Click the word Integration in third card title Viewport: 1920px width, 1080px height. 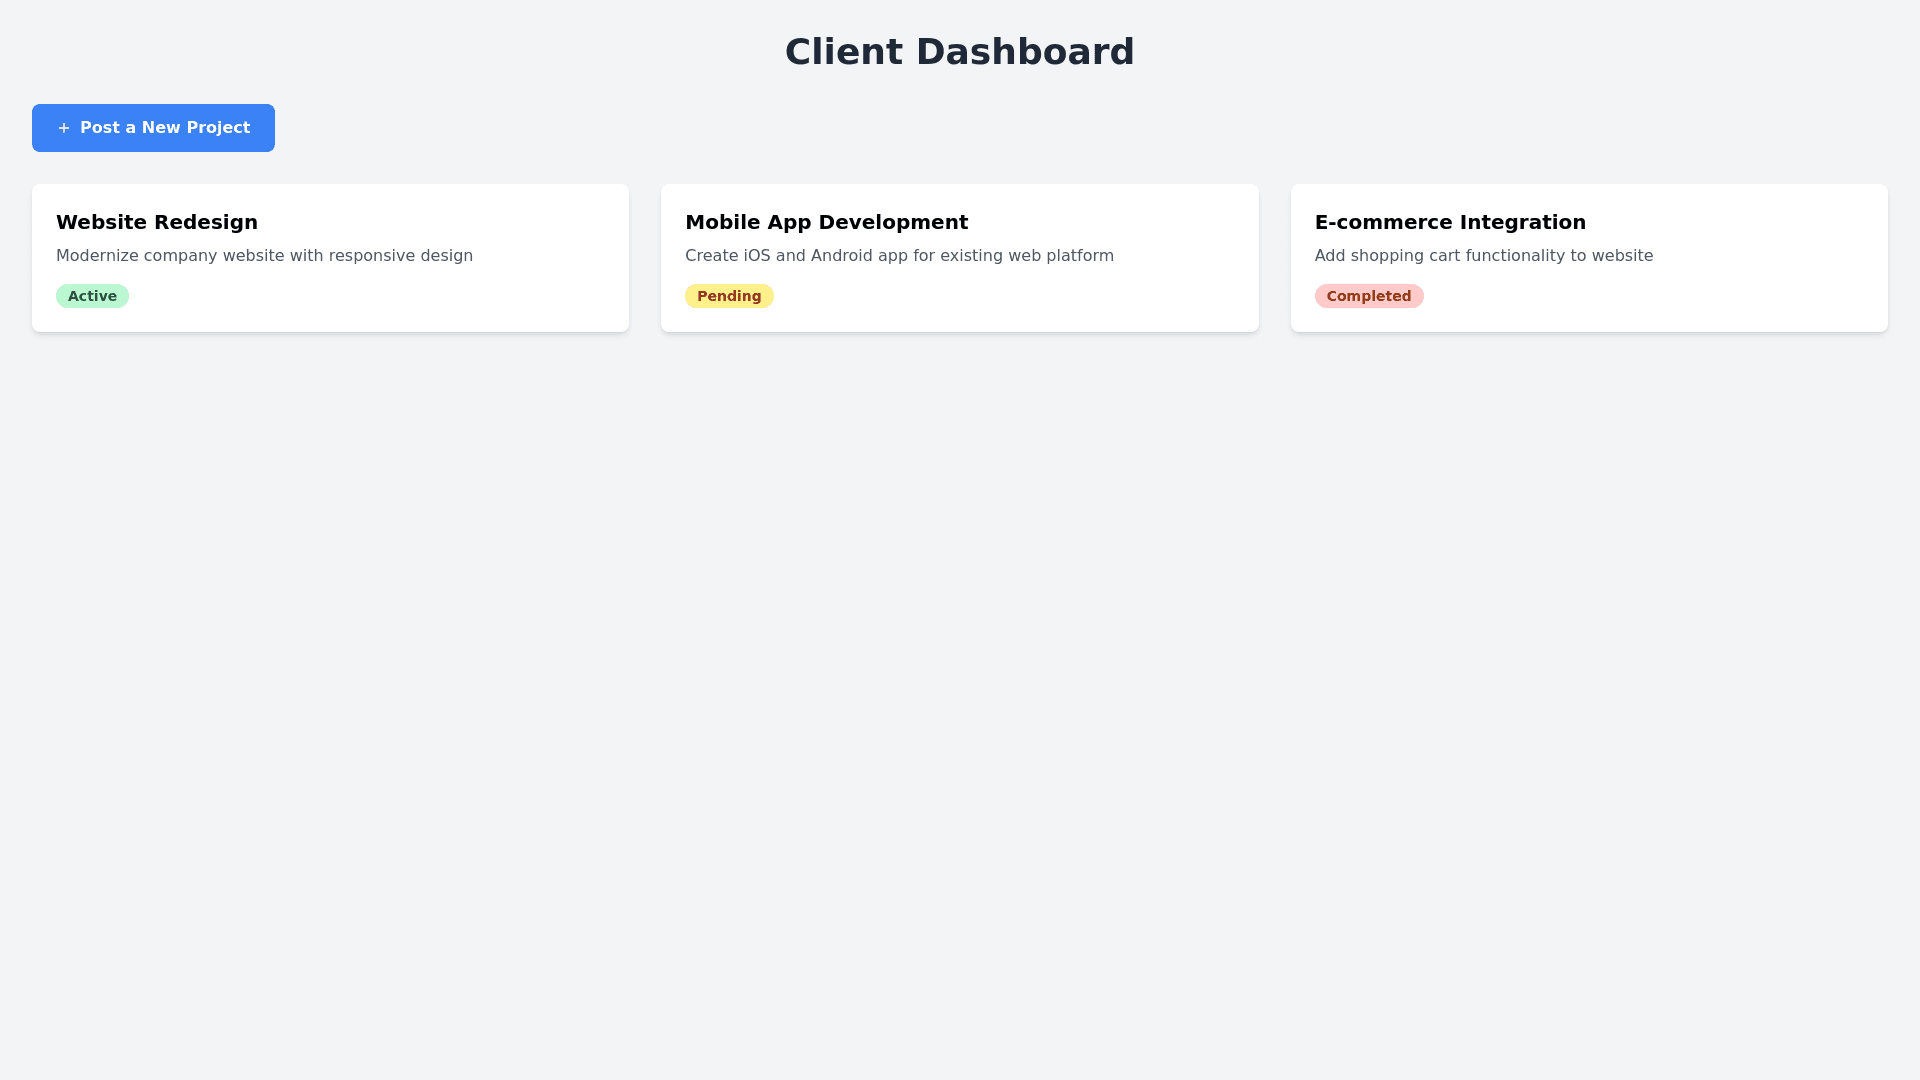(x=1521, y=222)
